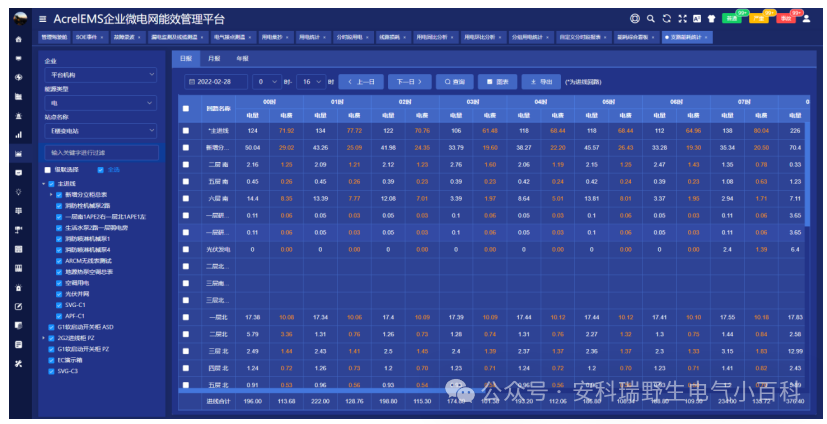Click the red alarm badge button
Image resolution: width=827 pixels, height=424 pixels.
(785, 18)
